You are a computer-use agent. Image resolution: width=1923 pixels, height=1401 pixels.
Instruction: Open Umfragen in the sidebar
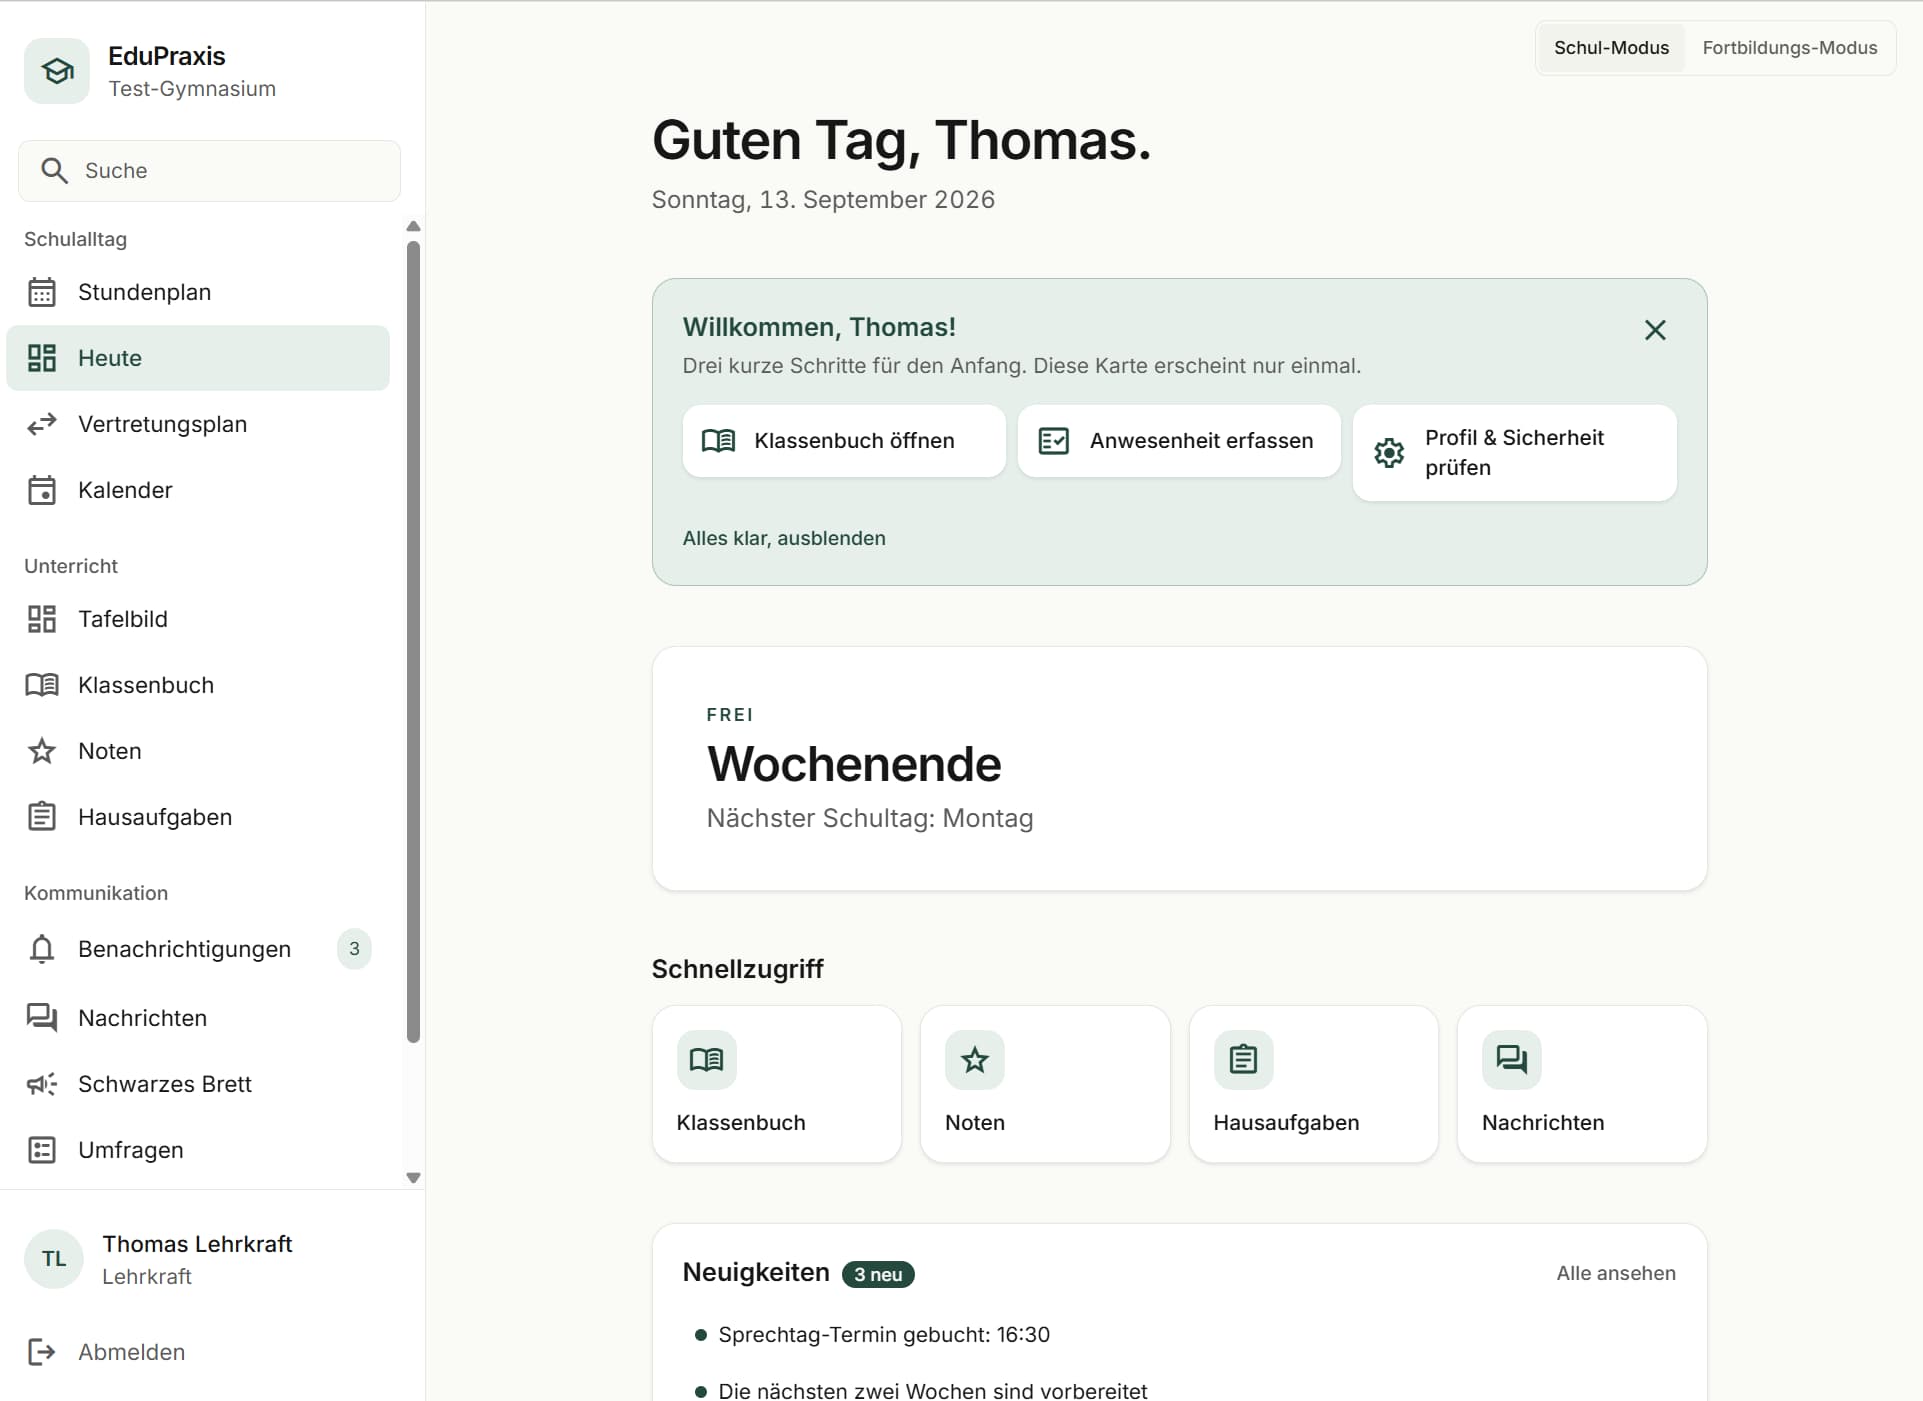click(198, 1150)
